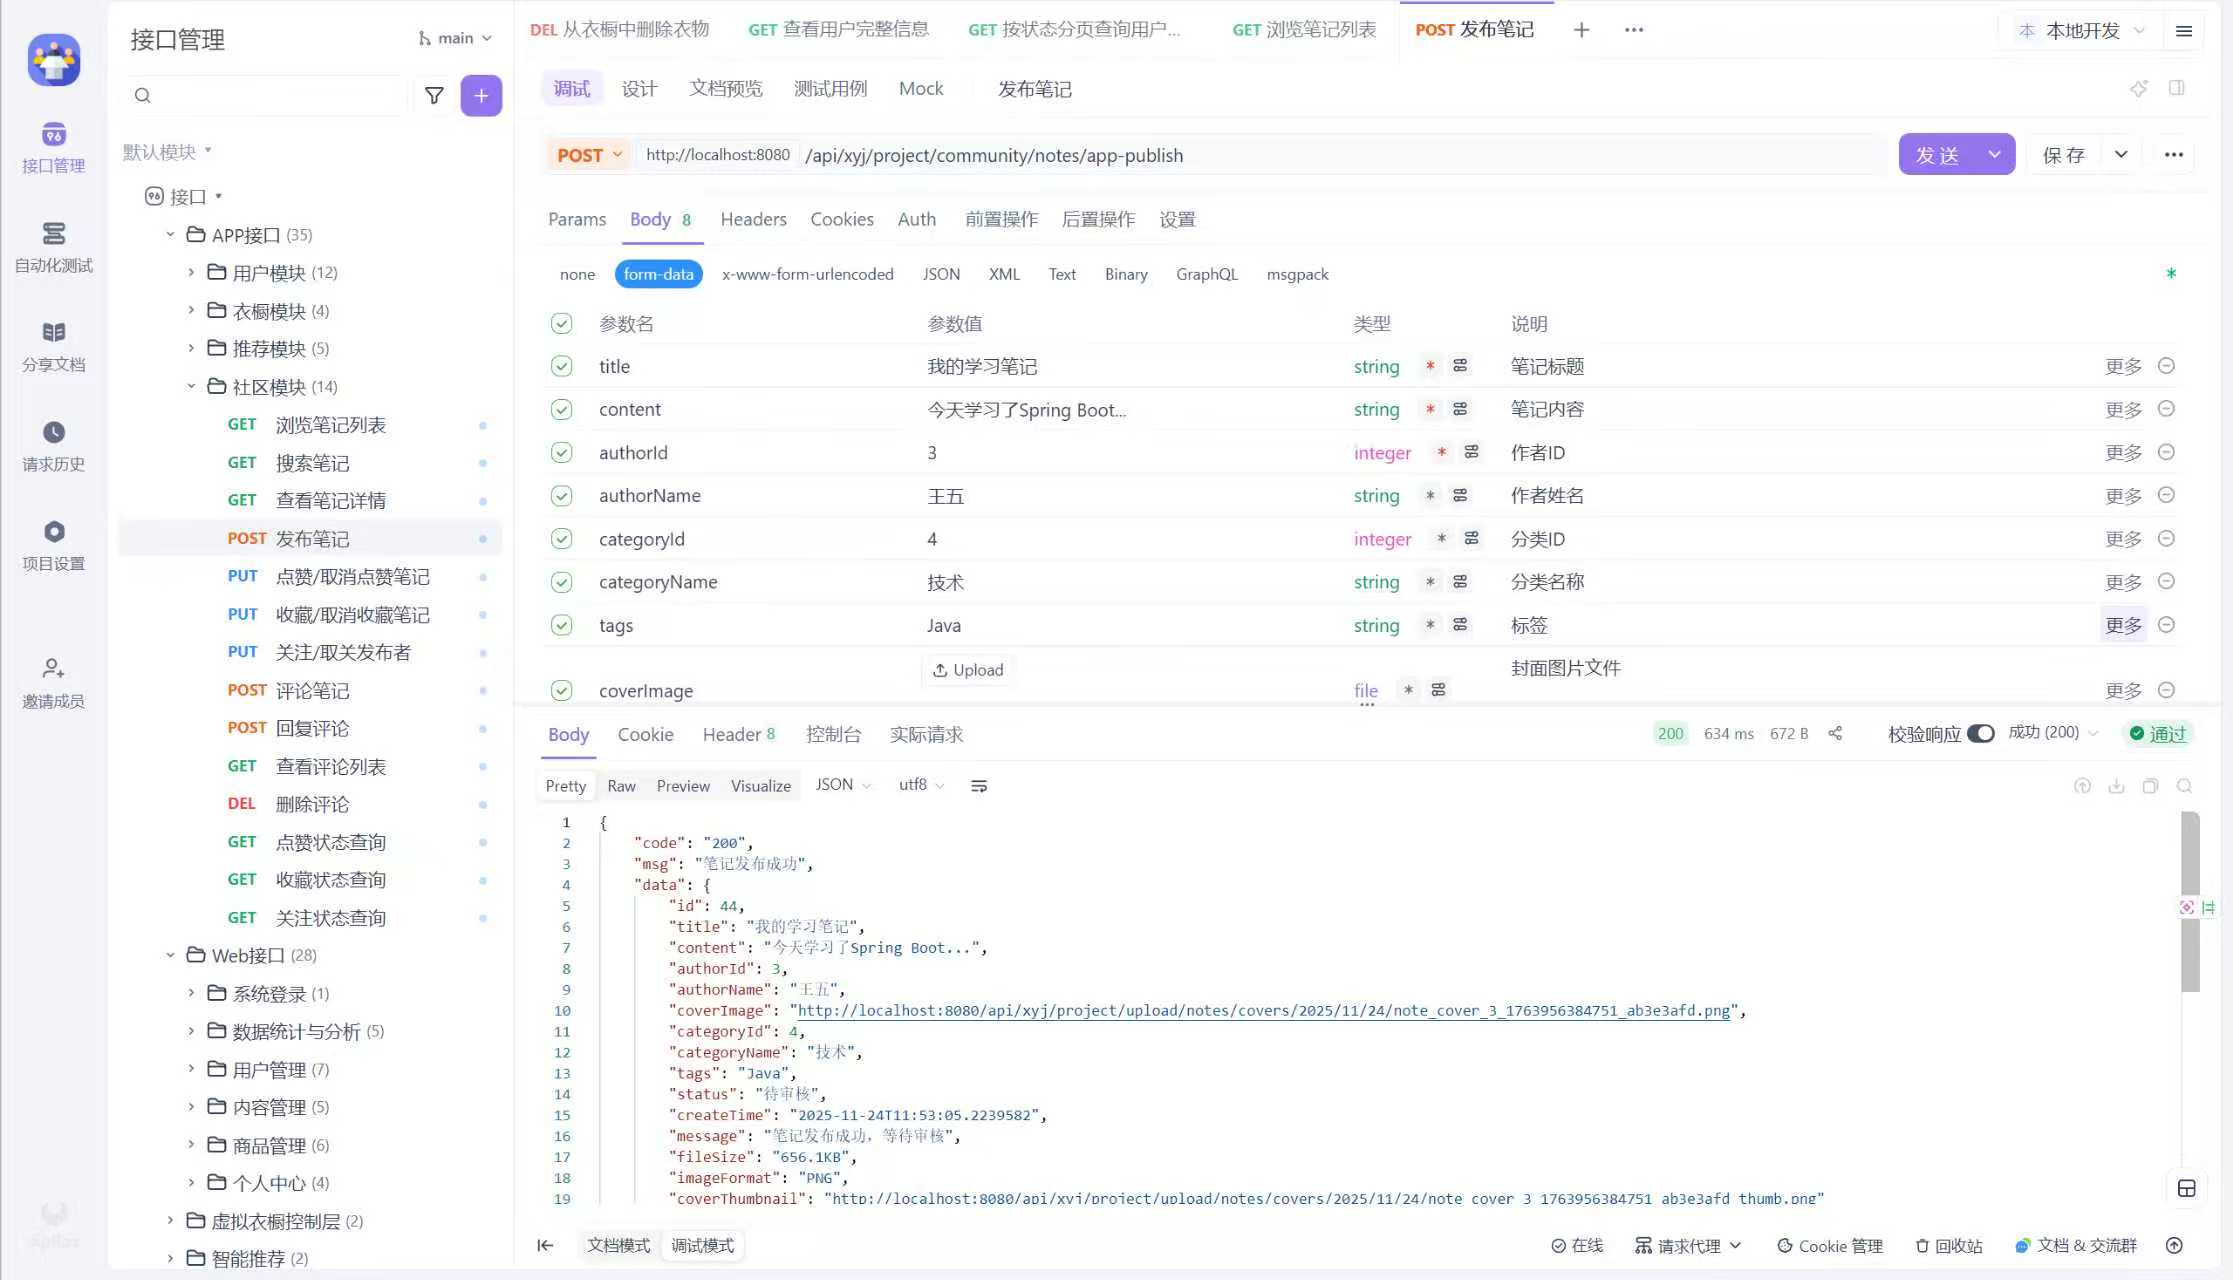Open the POST method dropdown
The image size is (2233, 1280).
[x=589, y=155]
